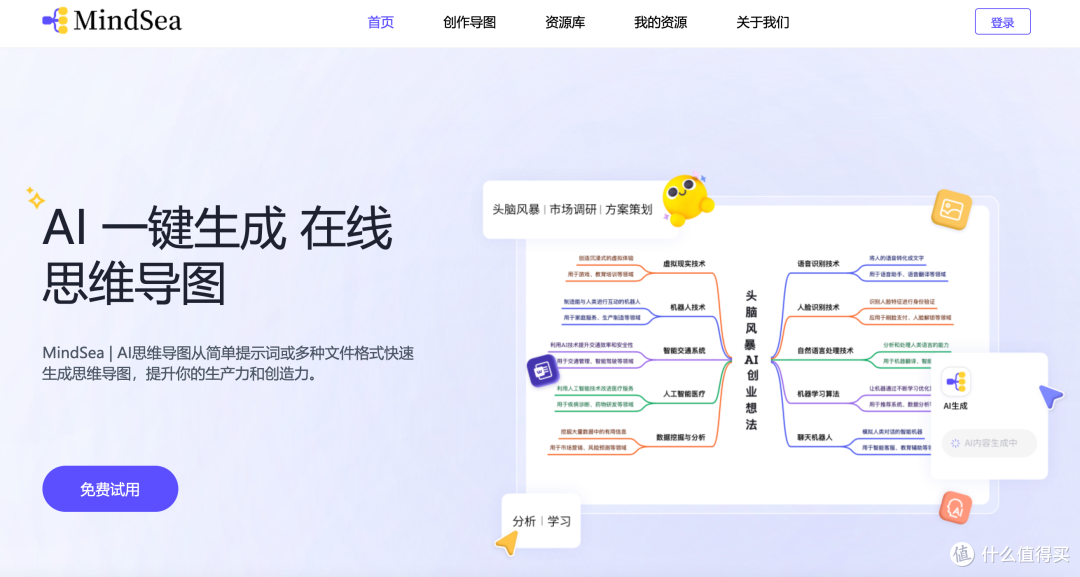Click the 分析 | 学习 tag card
This screenshot has width=1080, height=577.
coord(541,521)
